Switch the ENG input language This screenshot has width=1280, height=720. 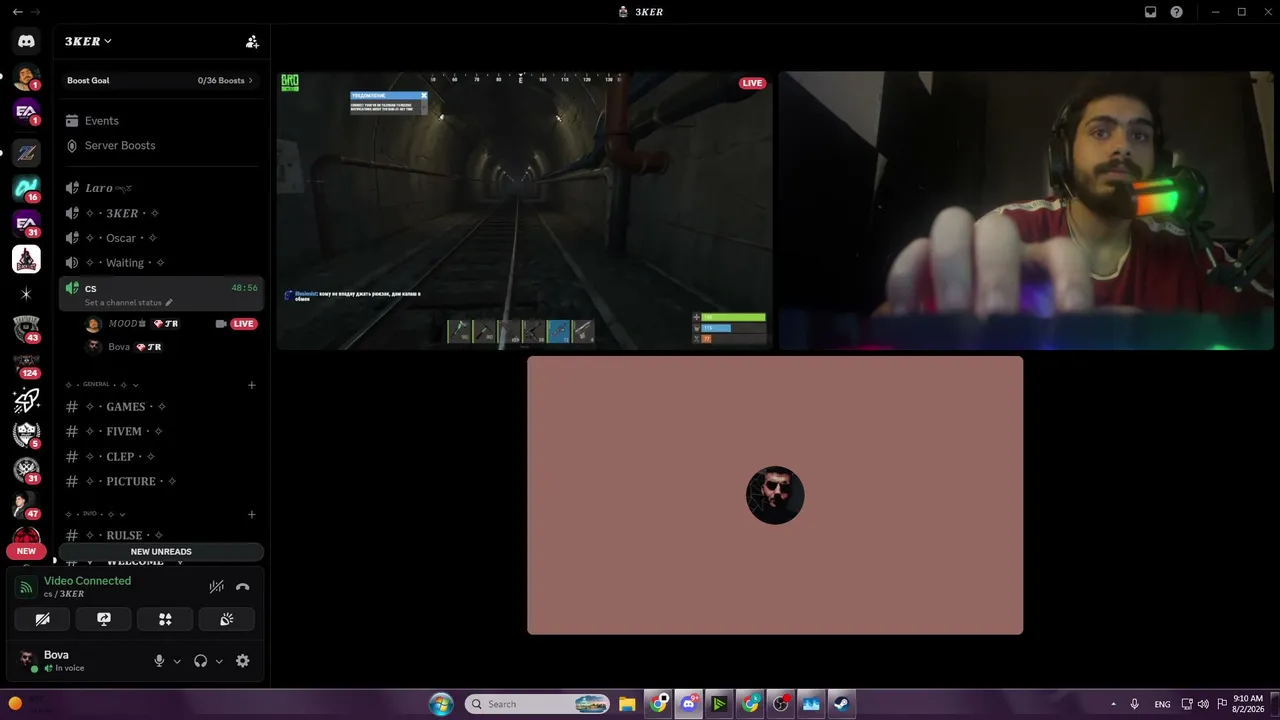tap(1162, 704)
